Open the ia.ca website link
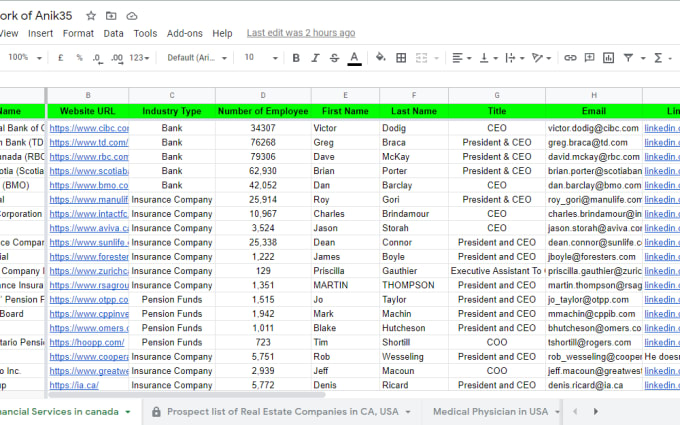Screen dimensions: 680x425 (x=74, y=385)
